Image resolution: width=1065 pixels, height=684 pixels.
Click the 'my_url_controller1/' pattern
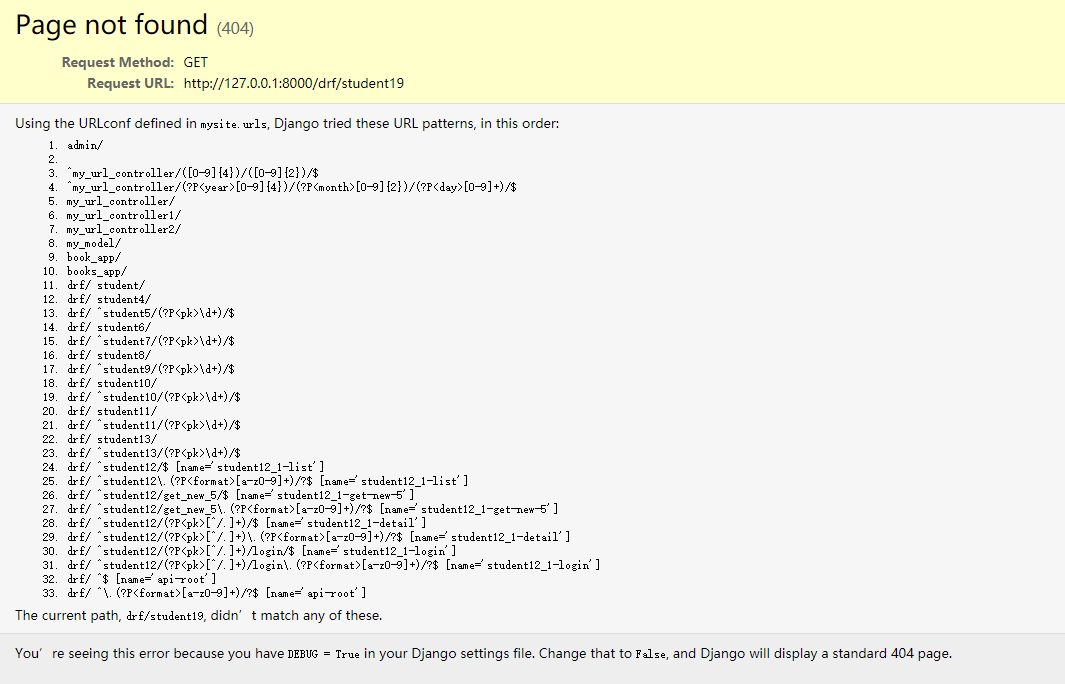tap(124, 215)
